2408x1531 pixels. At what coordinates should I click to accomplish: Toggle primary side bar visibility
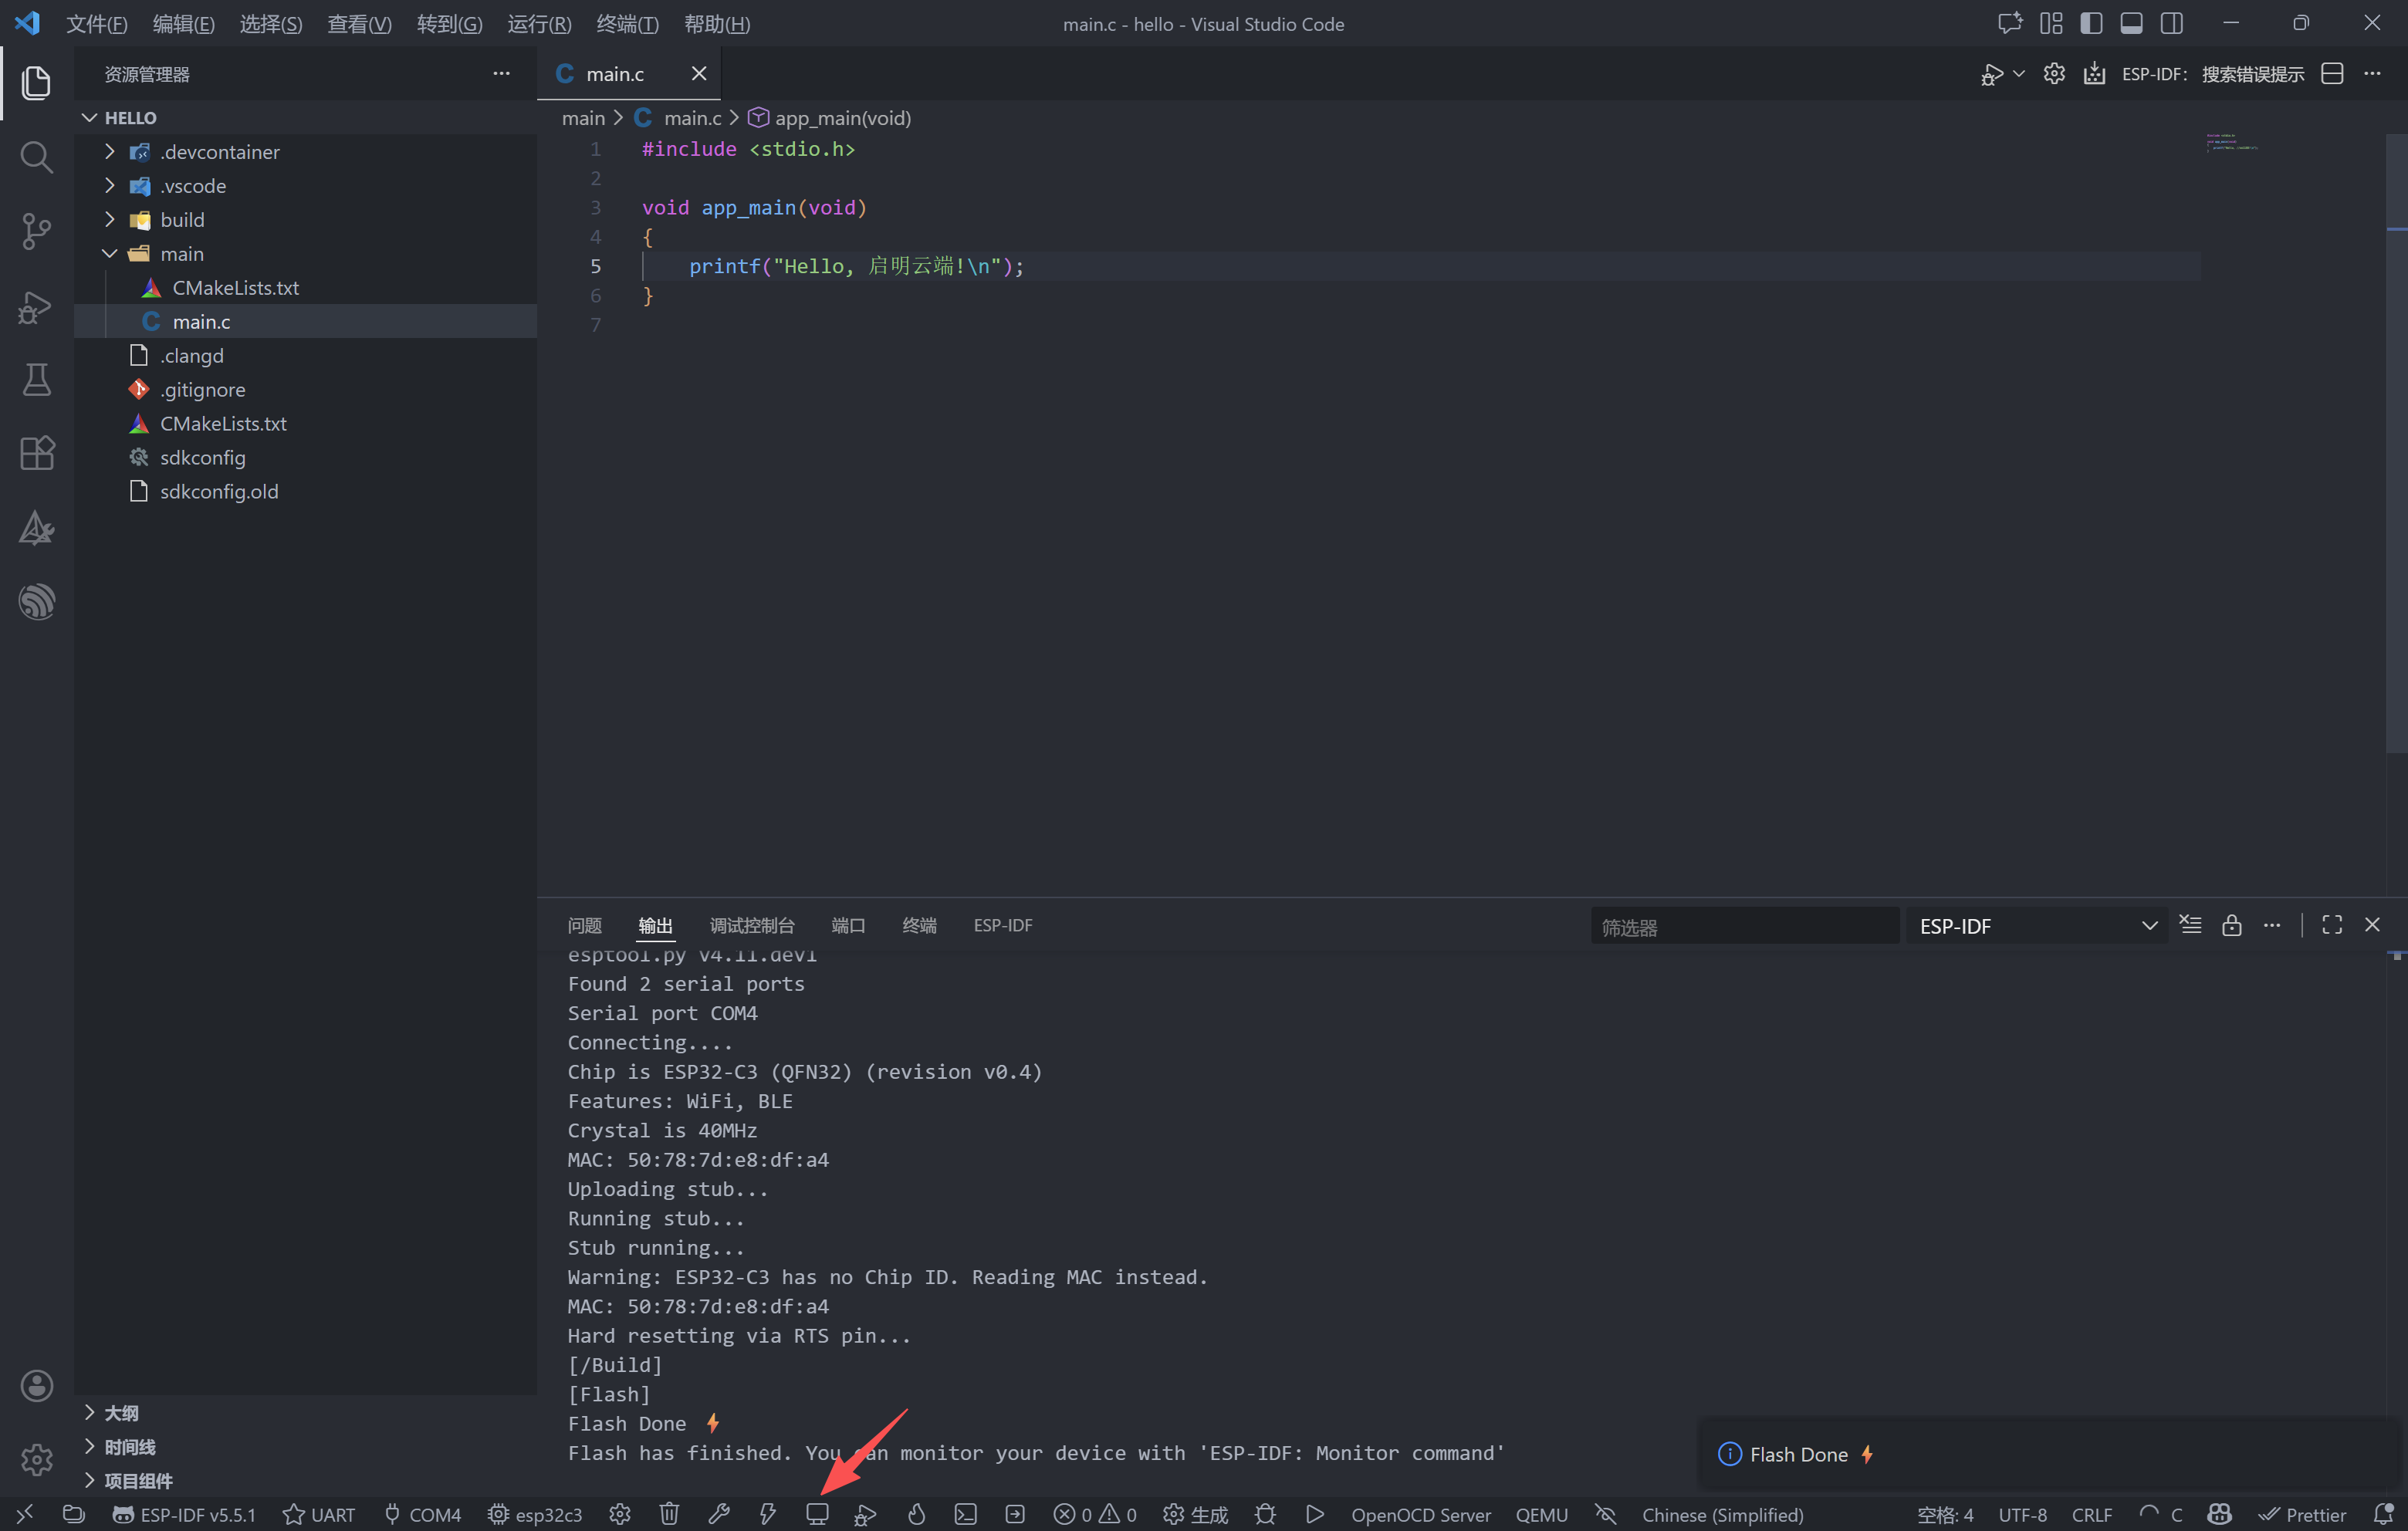[x=2091, y=23]
